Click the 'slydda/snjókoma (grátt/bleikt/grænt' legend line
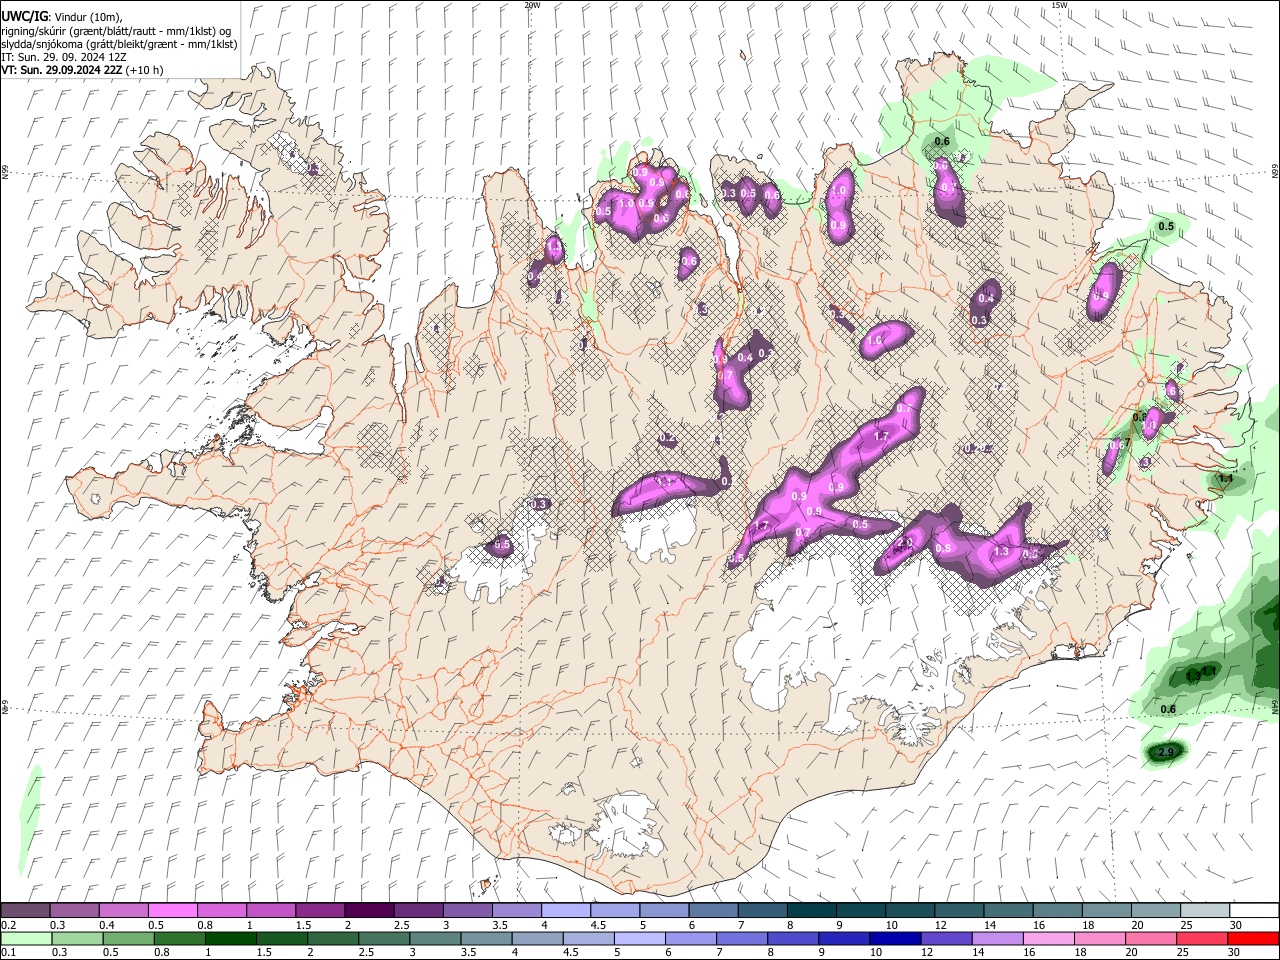1280x960 pixels. coord(119,44)
